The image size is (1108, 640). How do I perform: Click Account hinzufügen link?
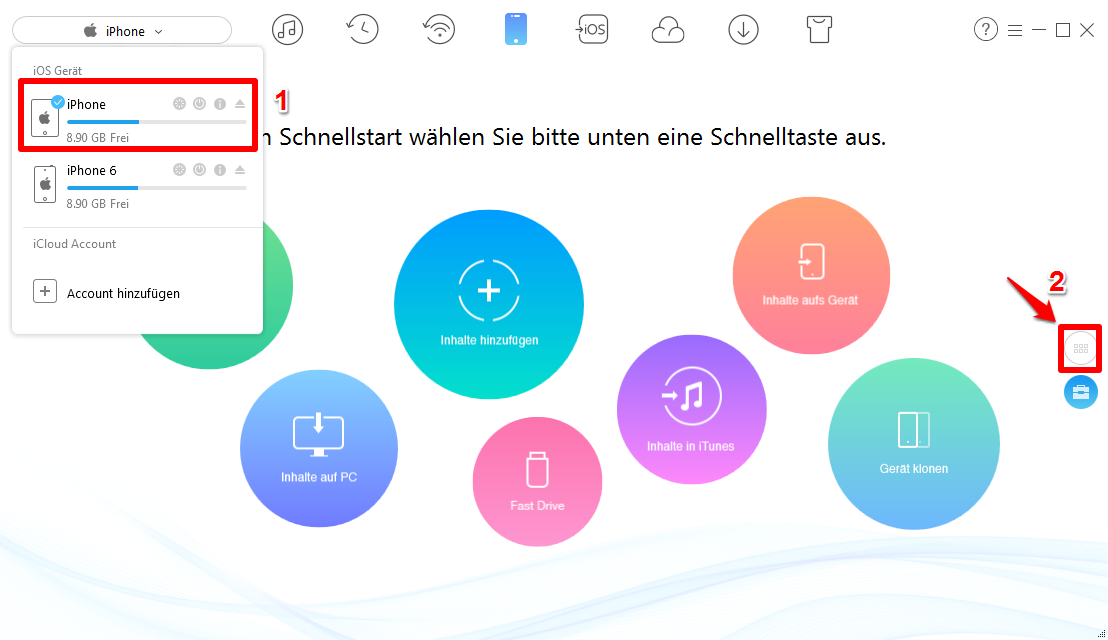coord(123,293)
